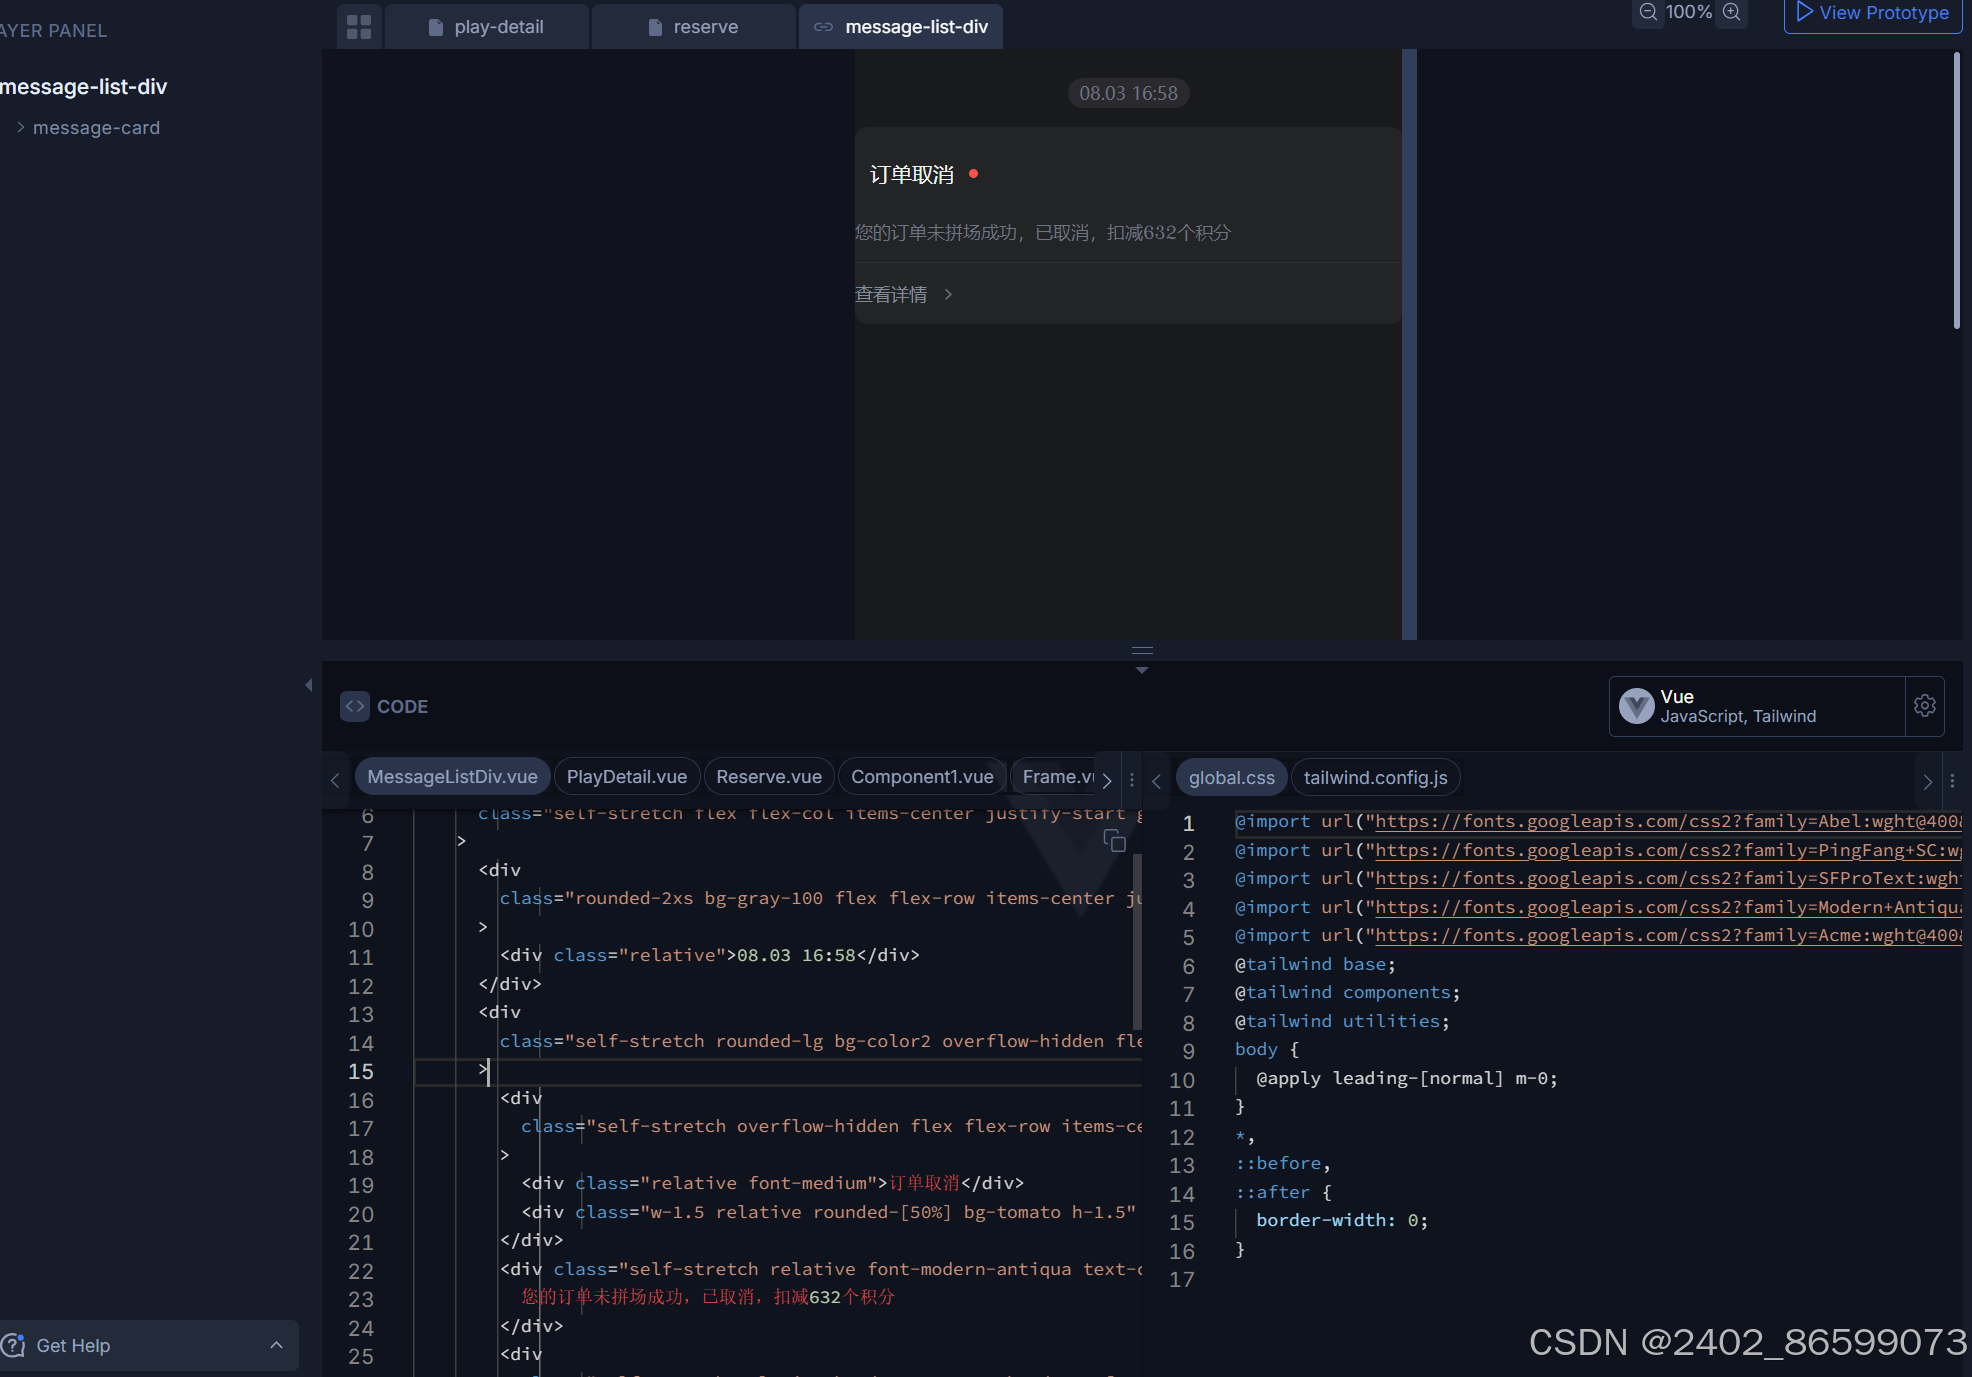The image size is (1972, 1377).
Task: Click the preview canvas vertical scrollbar
Action: click(1956, 190)
